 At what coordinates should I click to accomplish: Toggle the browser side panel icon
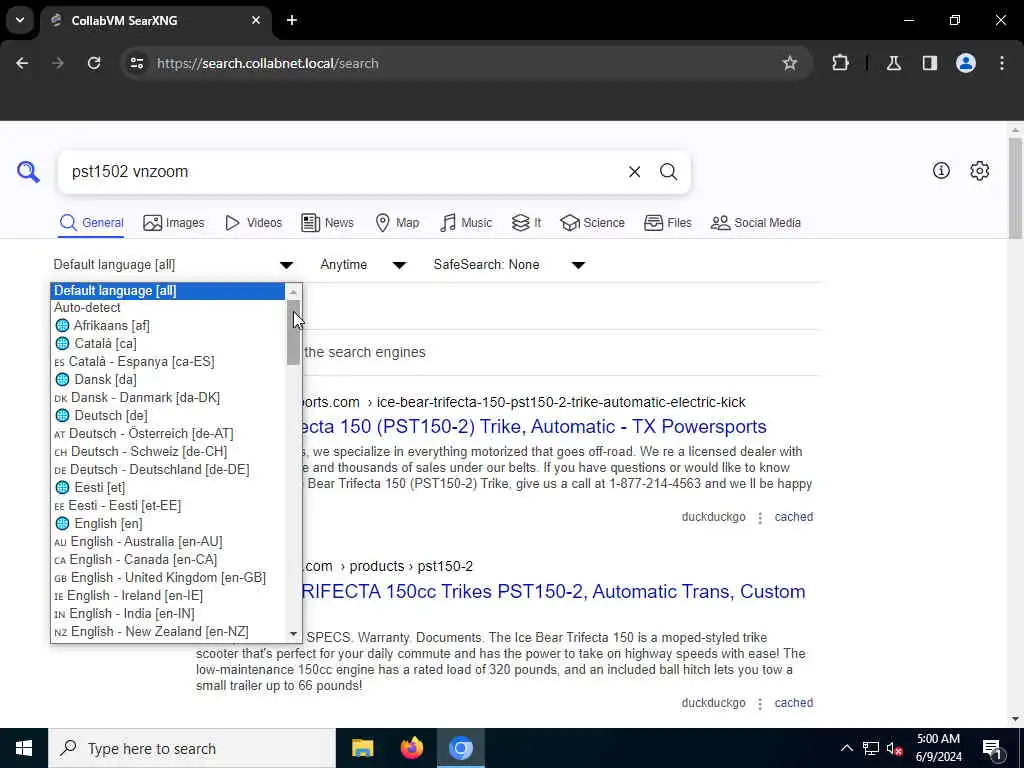(x=929, y=63)
